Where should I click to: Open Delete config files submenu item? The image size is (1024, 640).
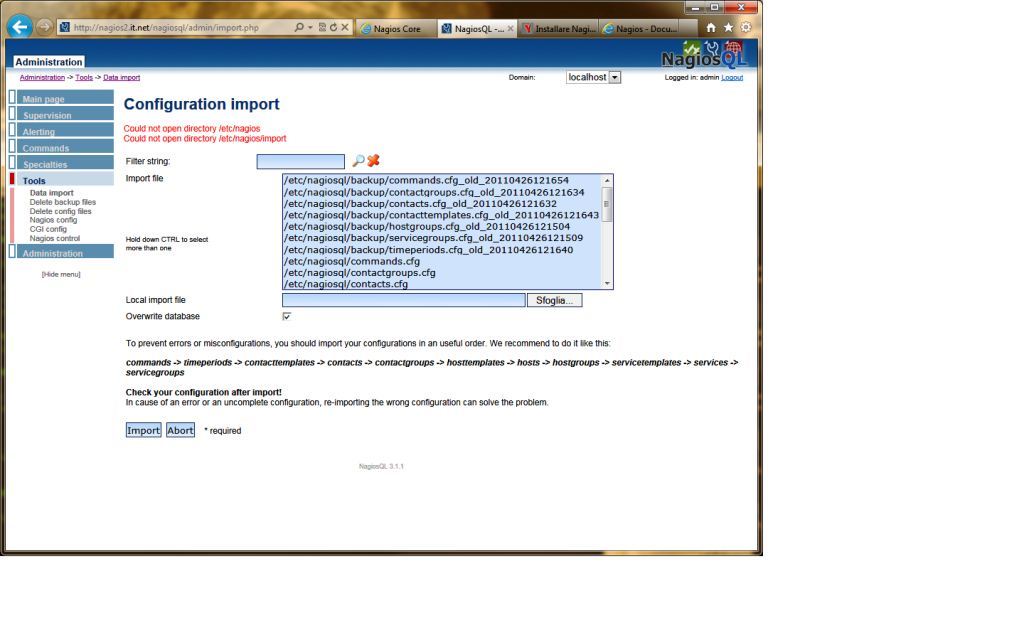(x=60, y=211)
